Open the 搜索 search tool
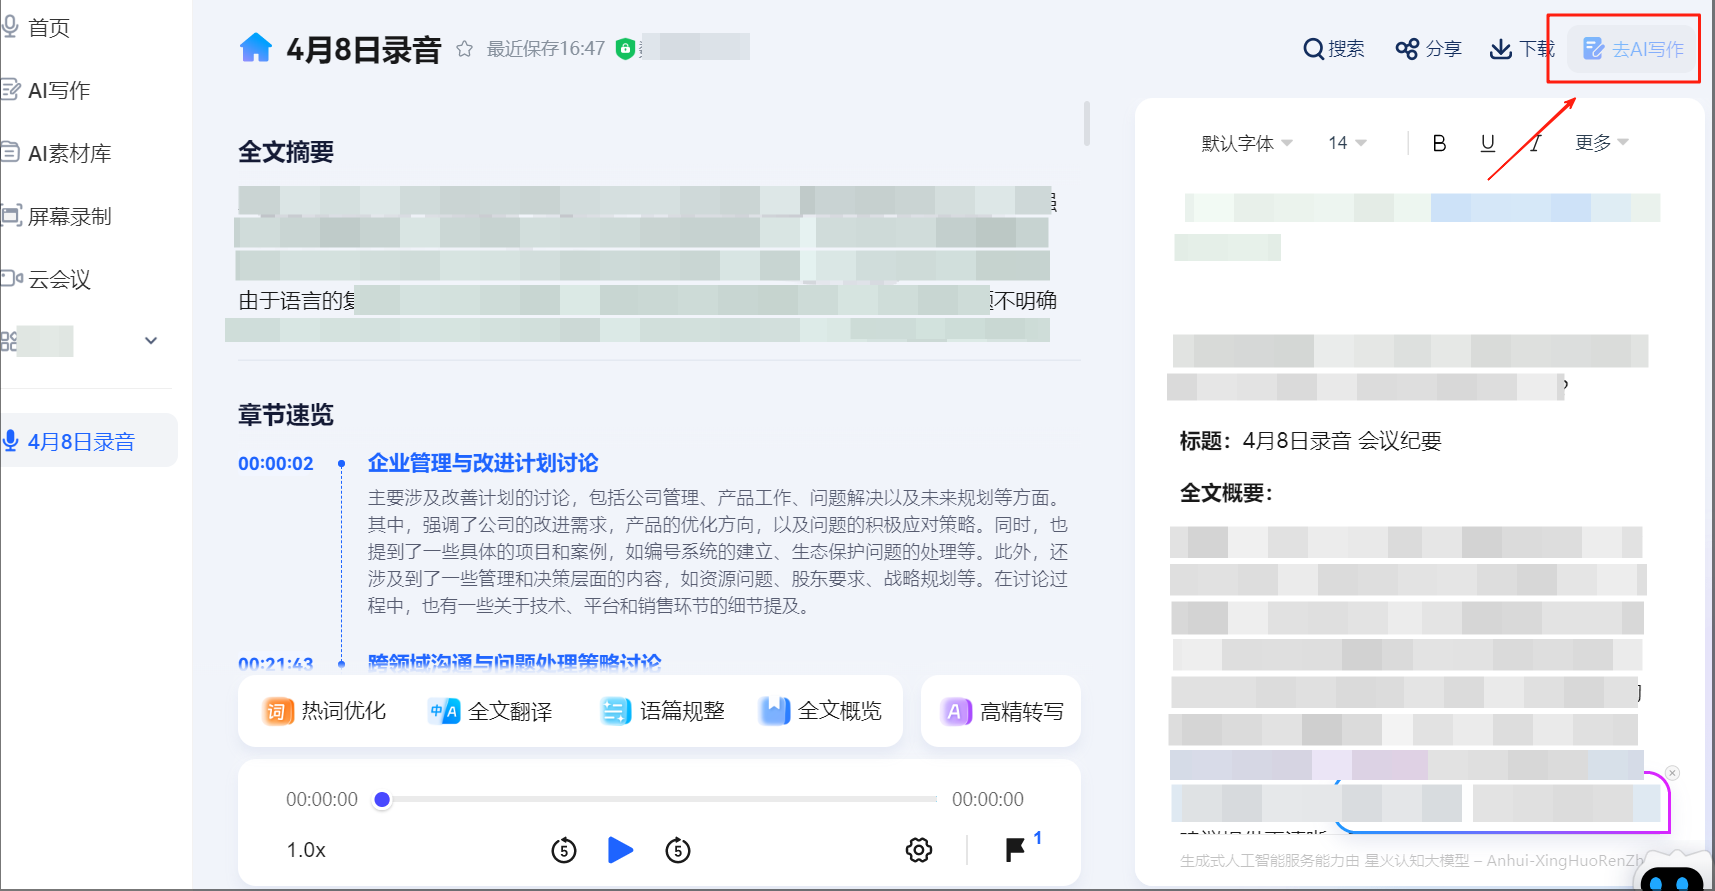This screenshot has height=891, width=1715. pyautogui.click(x=1333, y=49)
